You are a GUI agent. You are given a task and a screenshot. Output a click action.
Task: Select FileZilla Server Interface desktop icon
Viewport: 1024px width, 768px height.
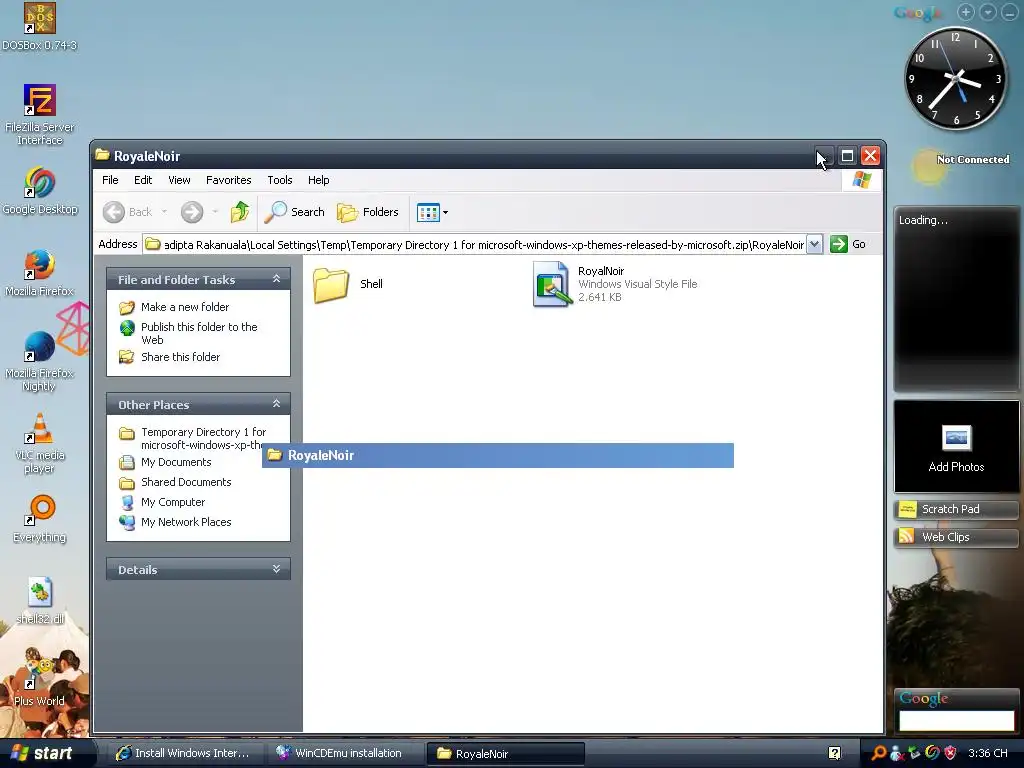(39, 114)
